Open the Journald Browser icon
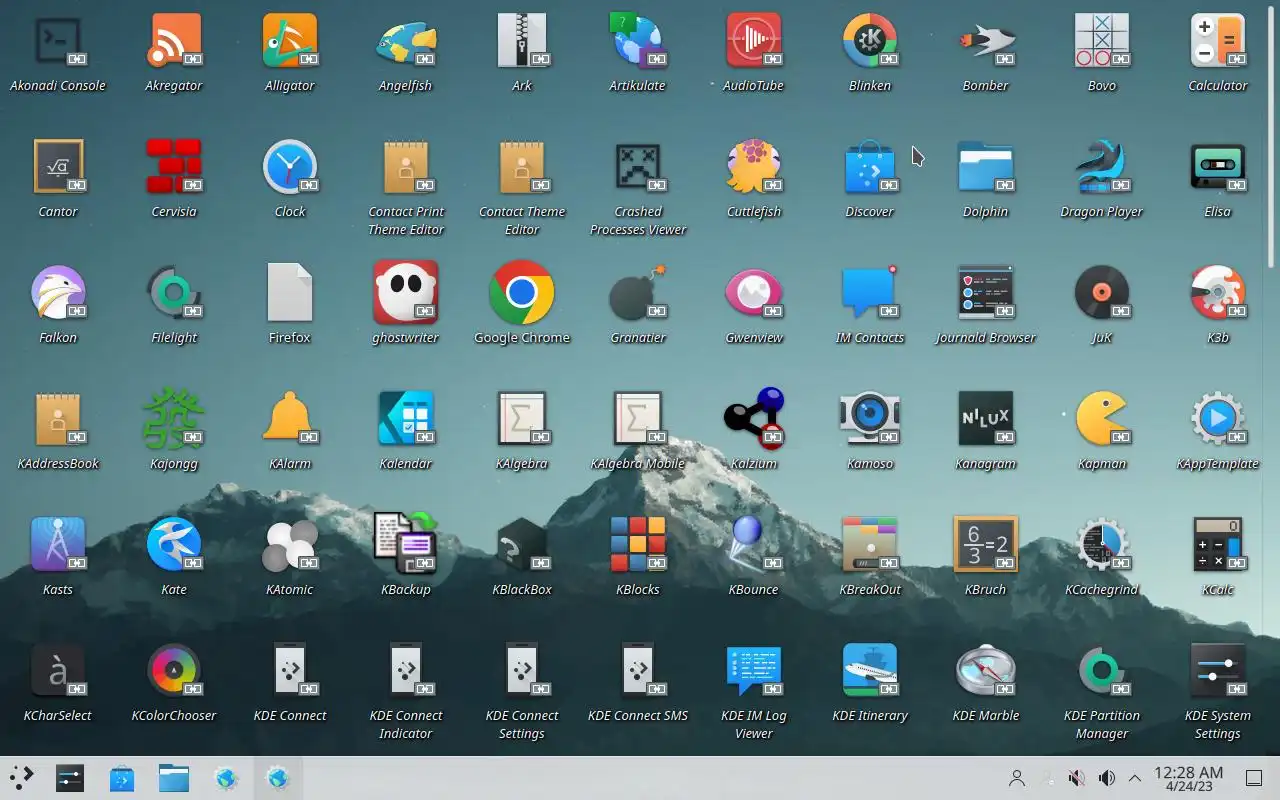The width and height of the screenshot is (1280, 800). [x=986, y=292]
